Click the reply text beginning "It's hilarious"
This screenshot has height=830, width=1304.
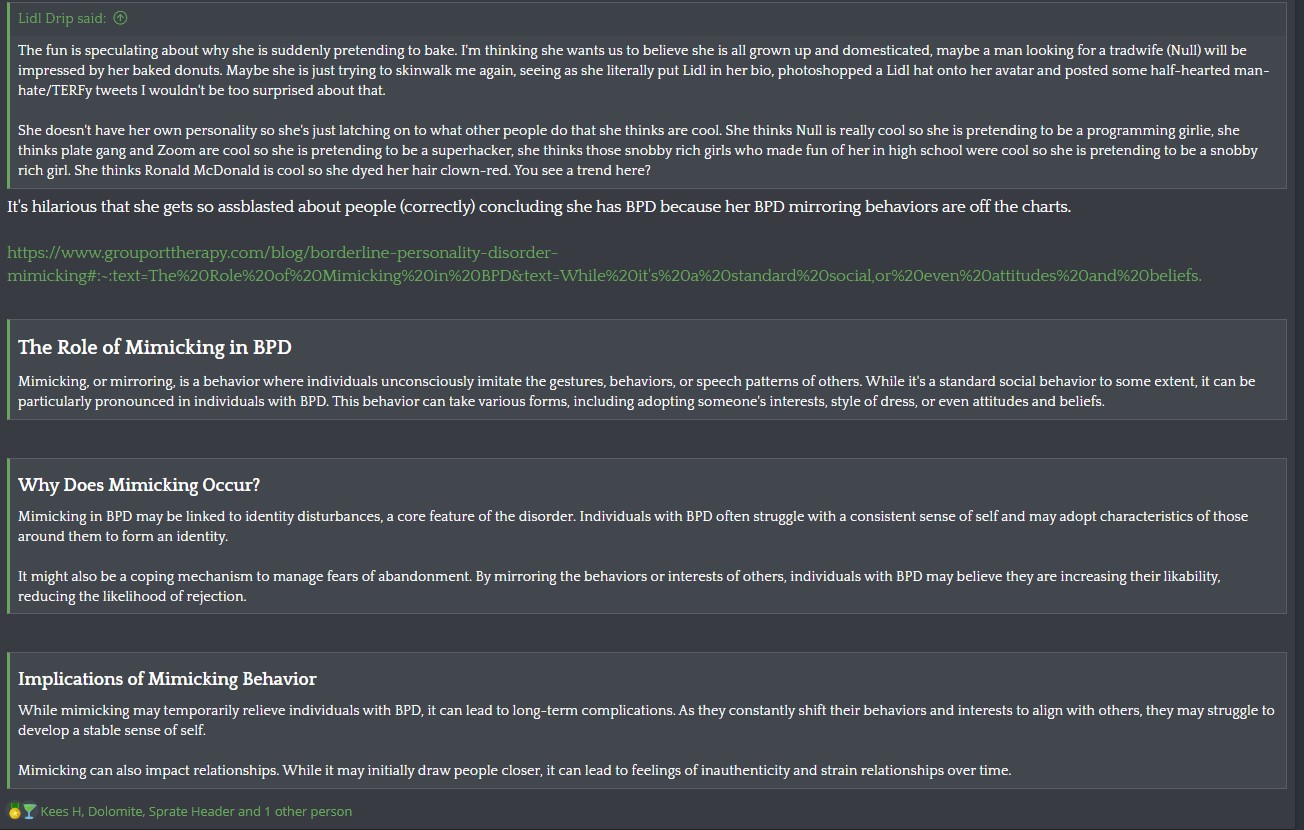click(539, 207)
